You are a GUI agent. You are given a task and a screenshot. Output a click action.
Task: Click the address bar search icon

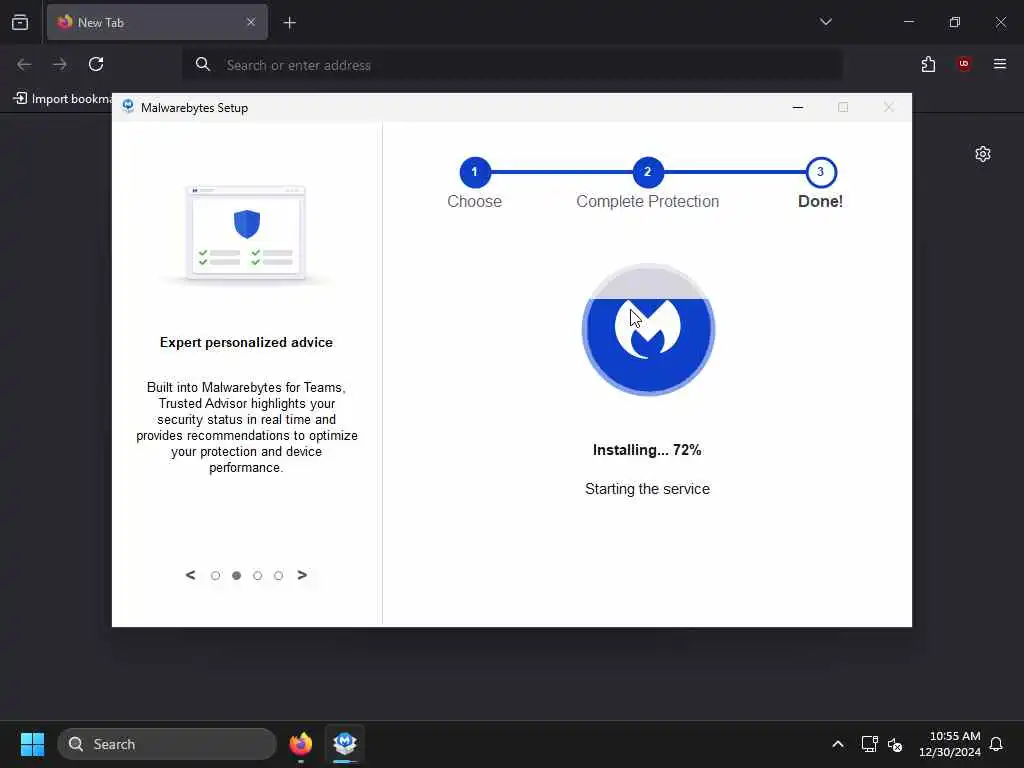pos(203,64)
